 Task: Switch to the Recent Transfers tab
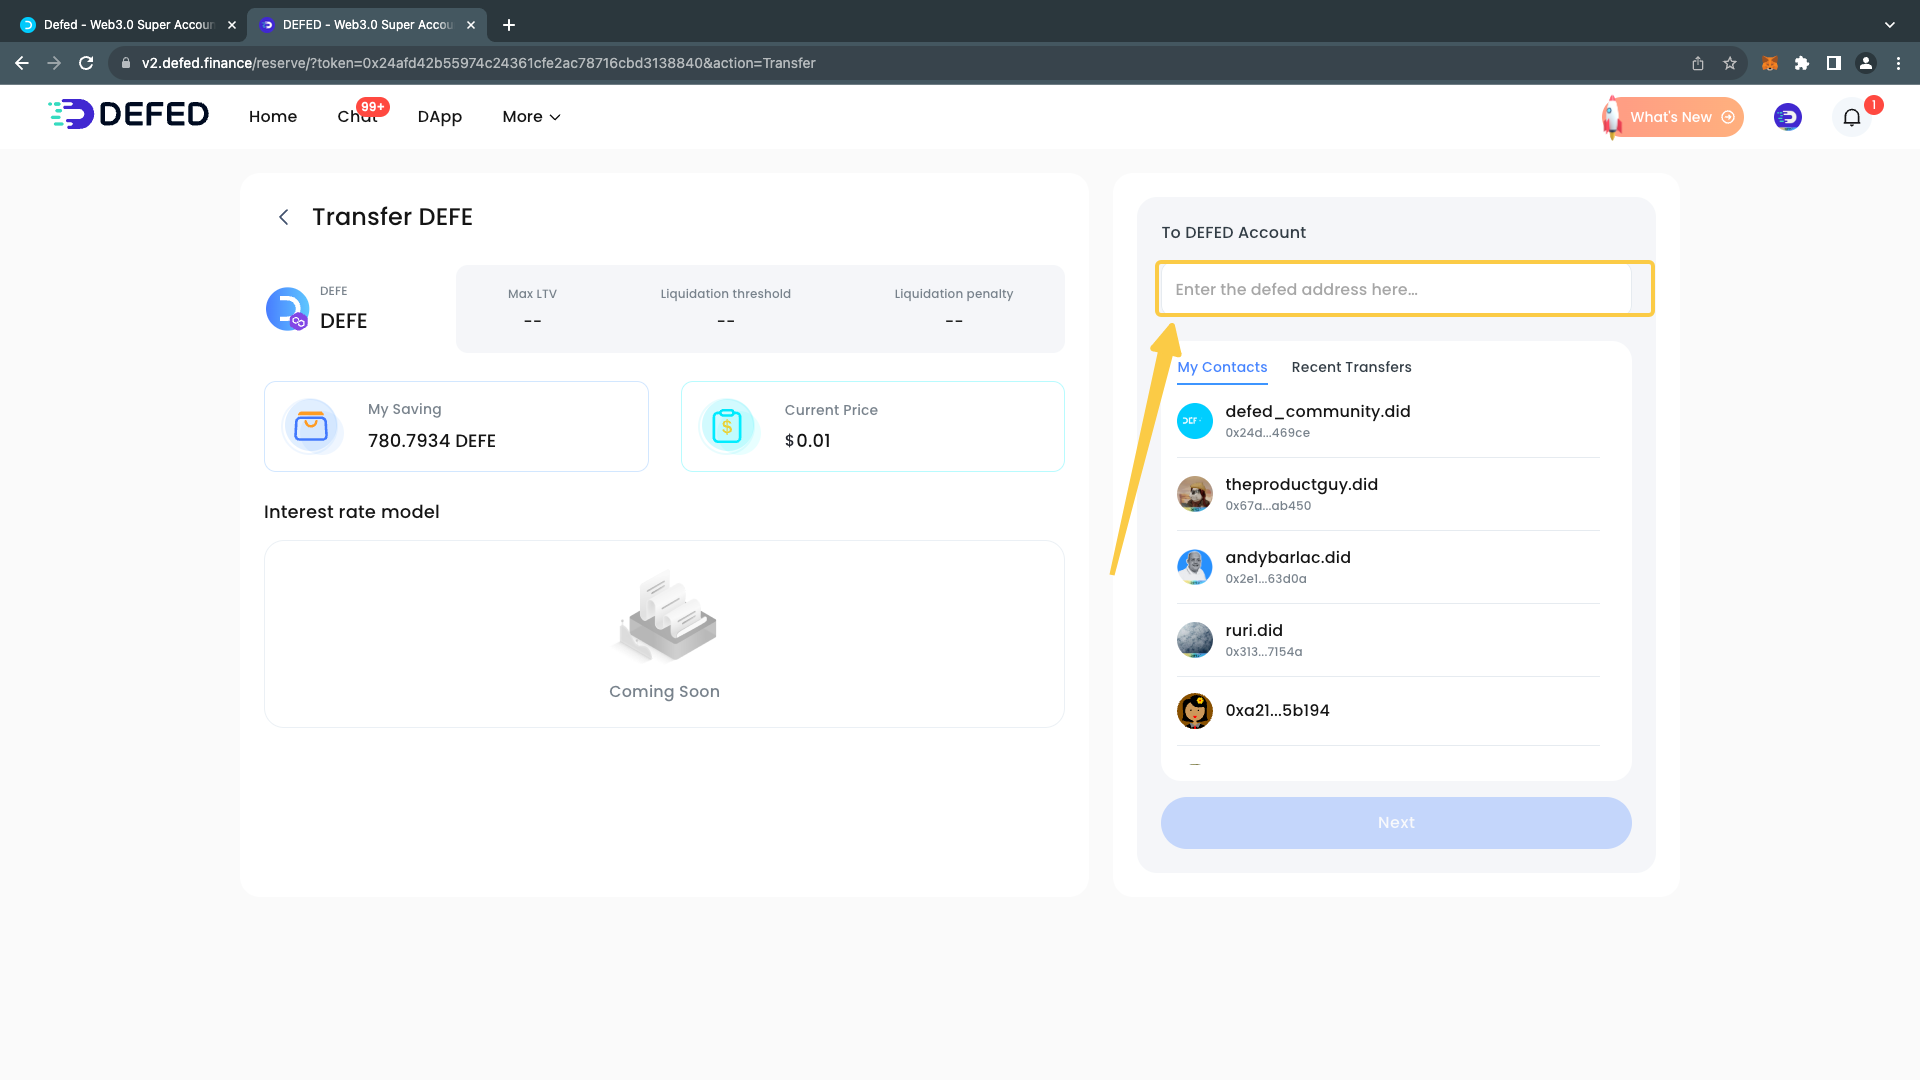(x=1351, y=367)
